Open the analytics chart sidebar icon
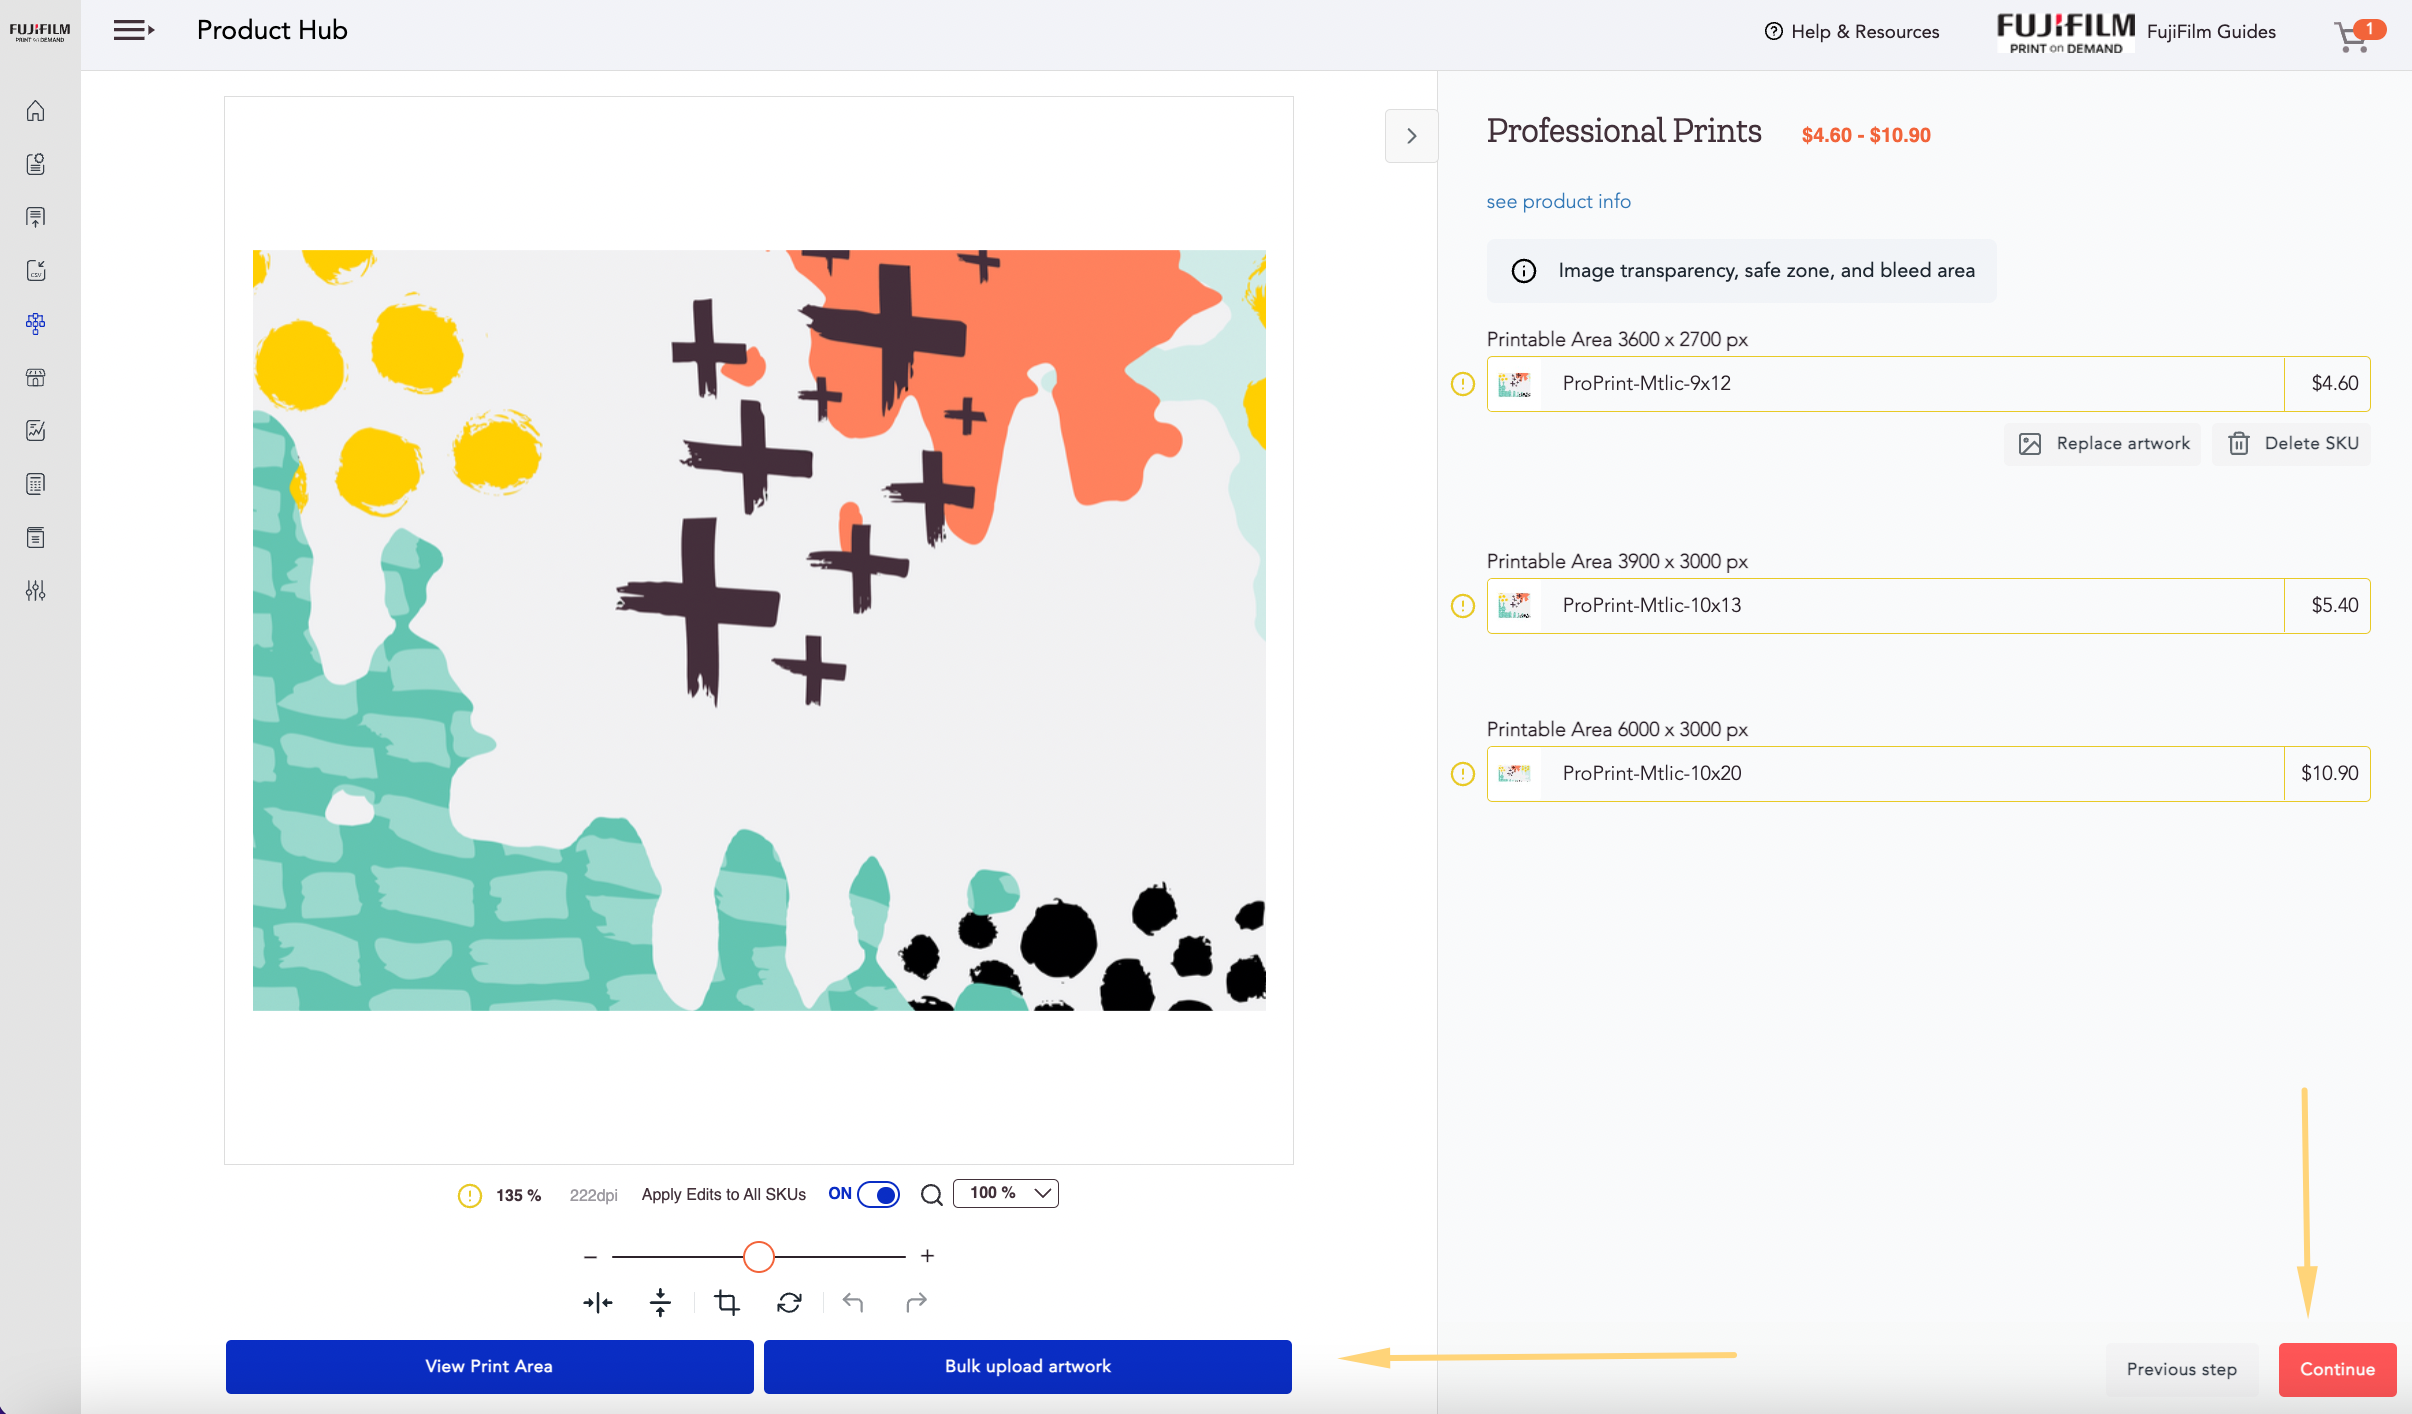The height and width of the screenshot is (1414, 2412). pyautogui.click(x=36, y=430)
